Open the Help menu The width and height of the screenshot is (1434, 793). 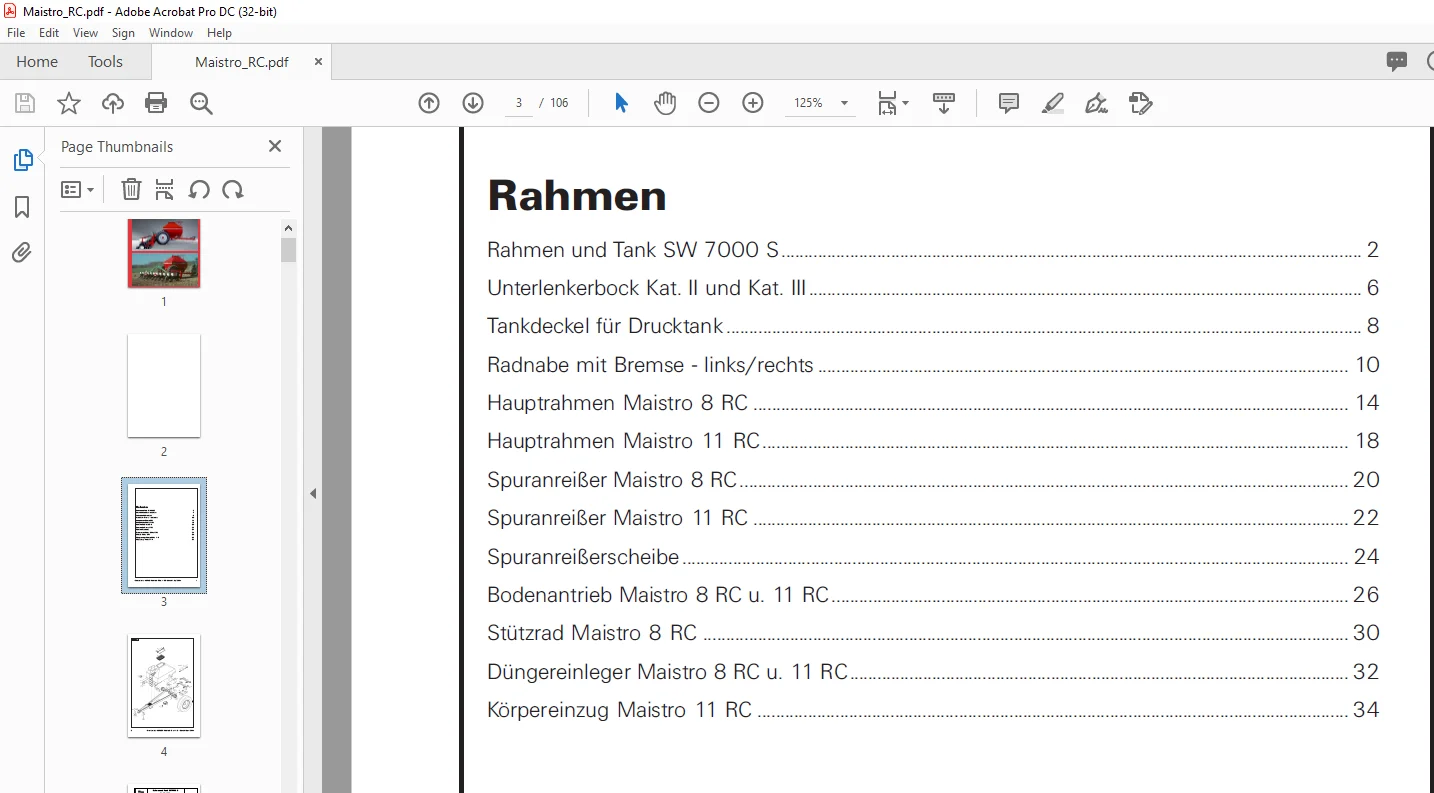click(219, 33)
